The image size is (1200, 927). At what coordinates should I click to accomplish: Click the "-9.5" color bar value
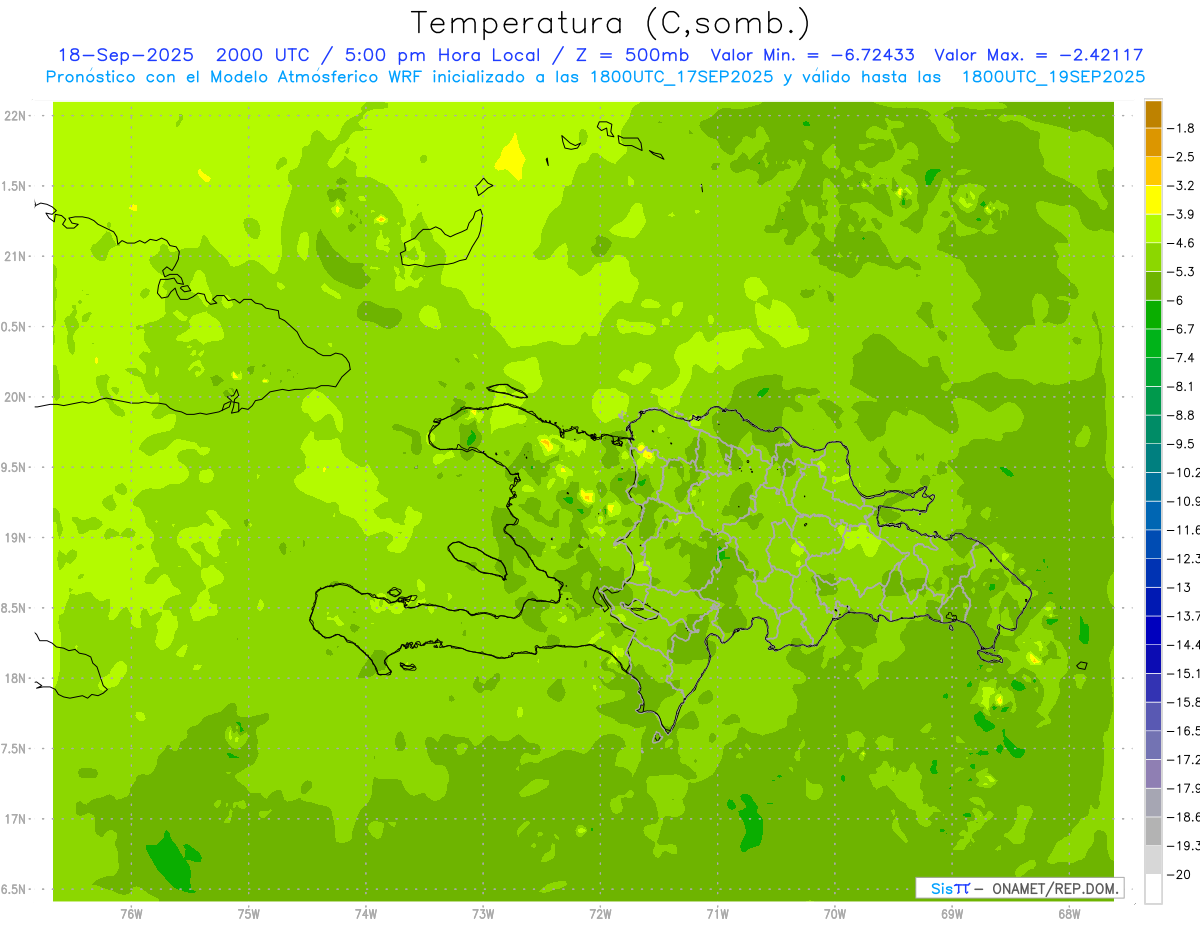(x=1182, y=444)
